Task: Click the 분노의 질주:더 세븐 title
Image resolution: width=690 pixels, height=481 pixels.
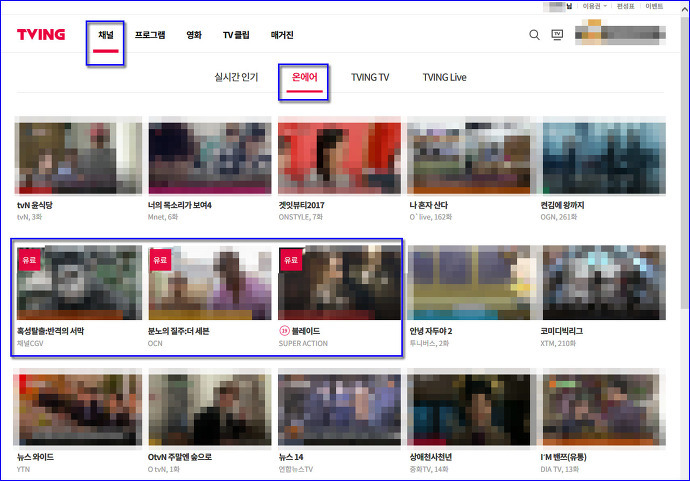Action: coord(179,331)
